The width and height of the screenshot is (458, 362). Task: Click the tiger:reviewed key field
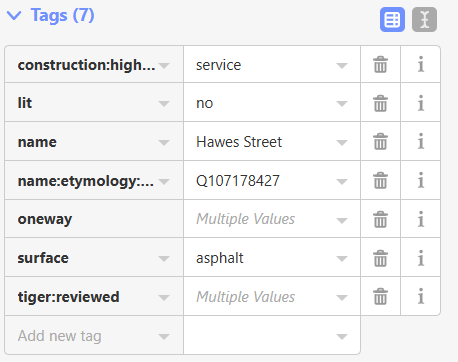[94, 296]
